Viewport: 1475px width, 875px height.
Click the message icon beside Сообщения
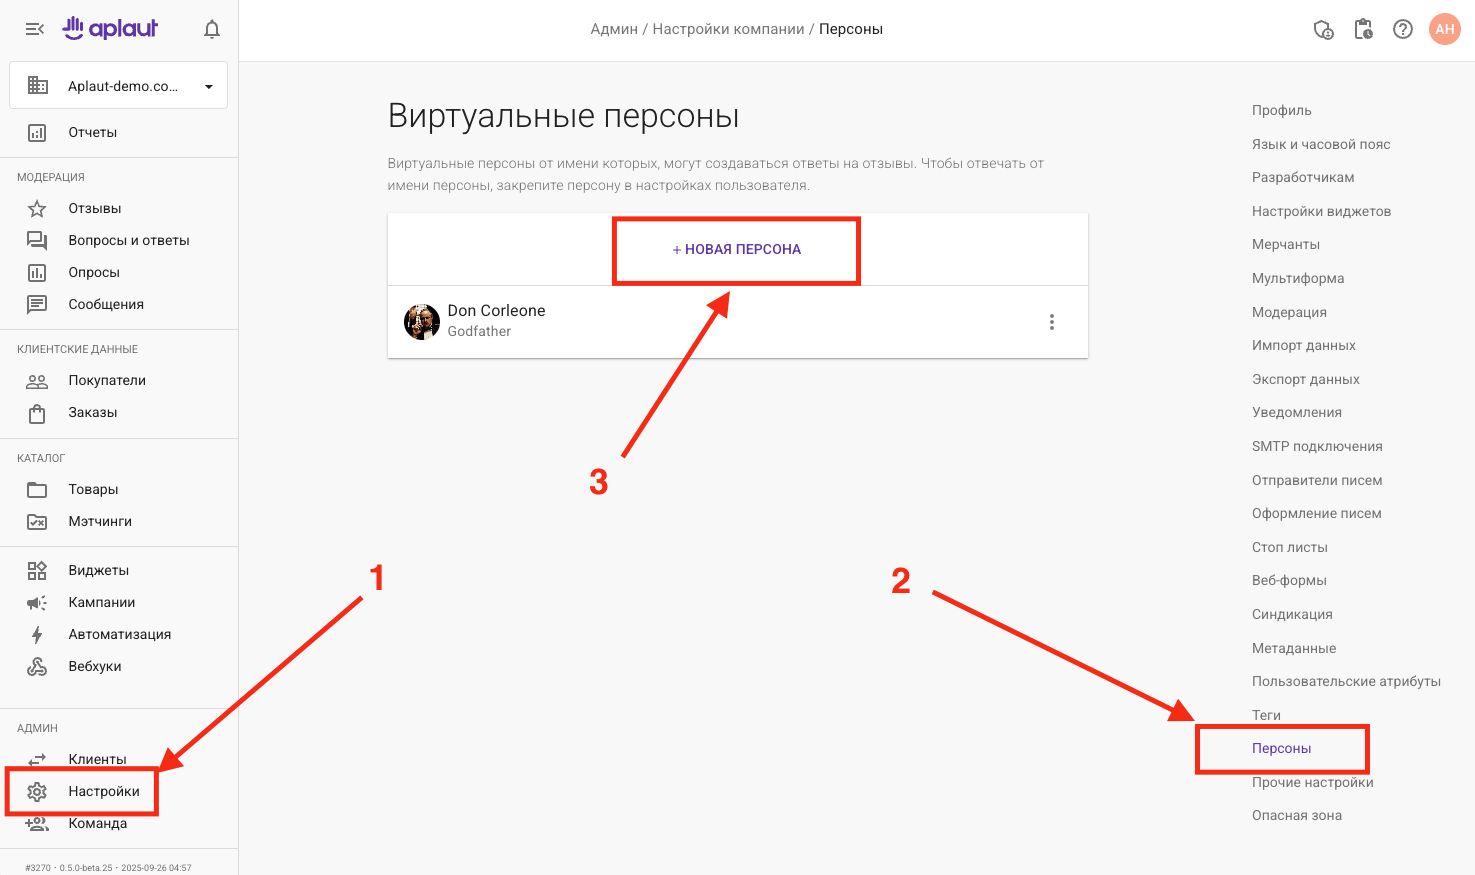37,304
